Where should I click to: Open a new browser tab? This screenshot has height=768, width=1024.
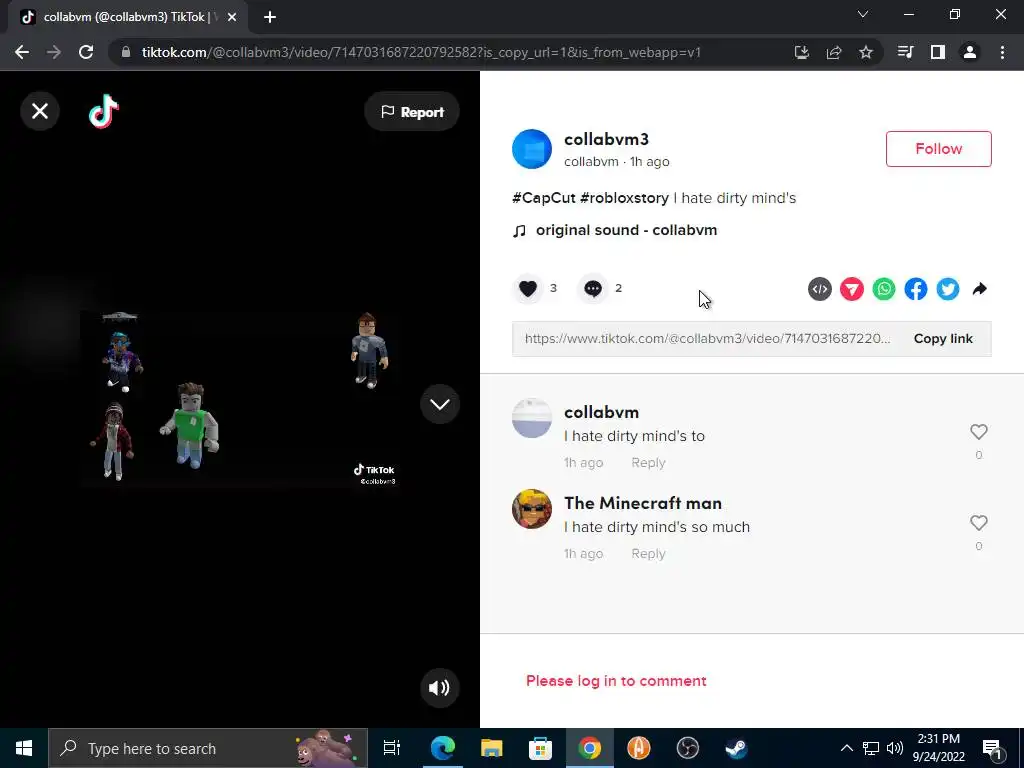tap(270, 17)
